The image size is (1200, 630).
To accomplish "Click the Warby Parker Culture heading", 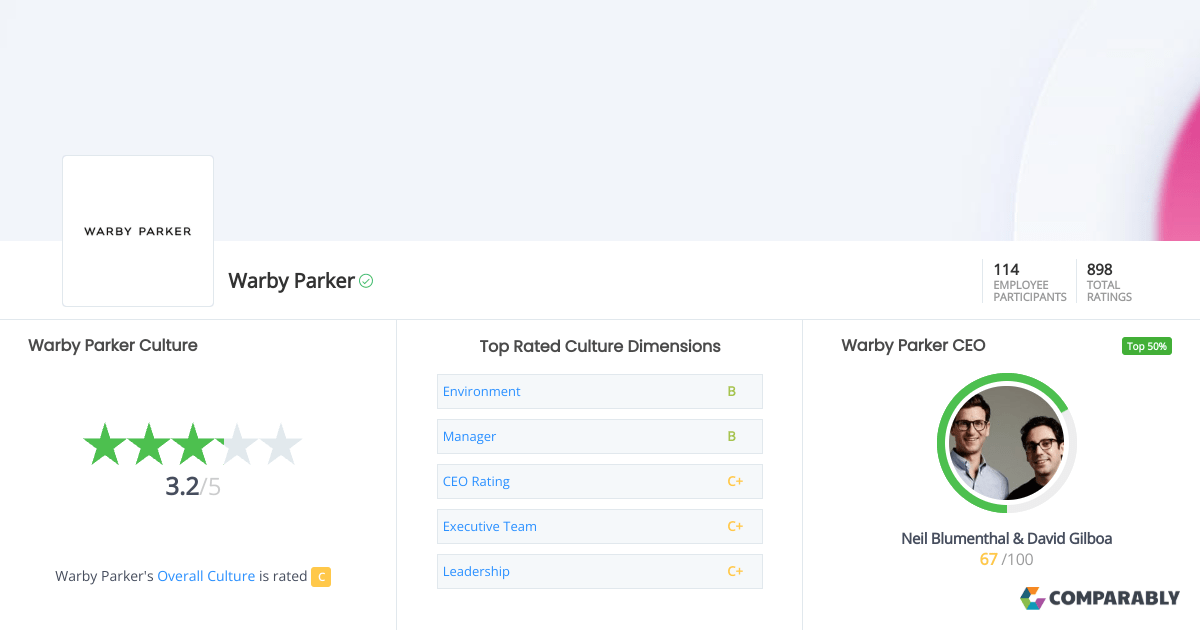I will (113, 345).
